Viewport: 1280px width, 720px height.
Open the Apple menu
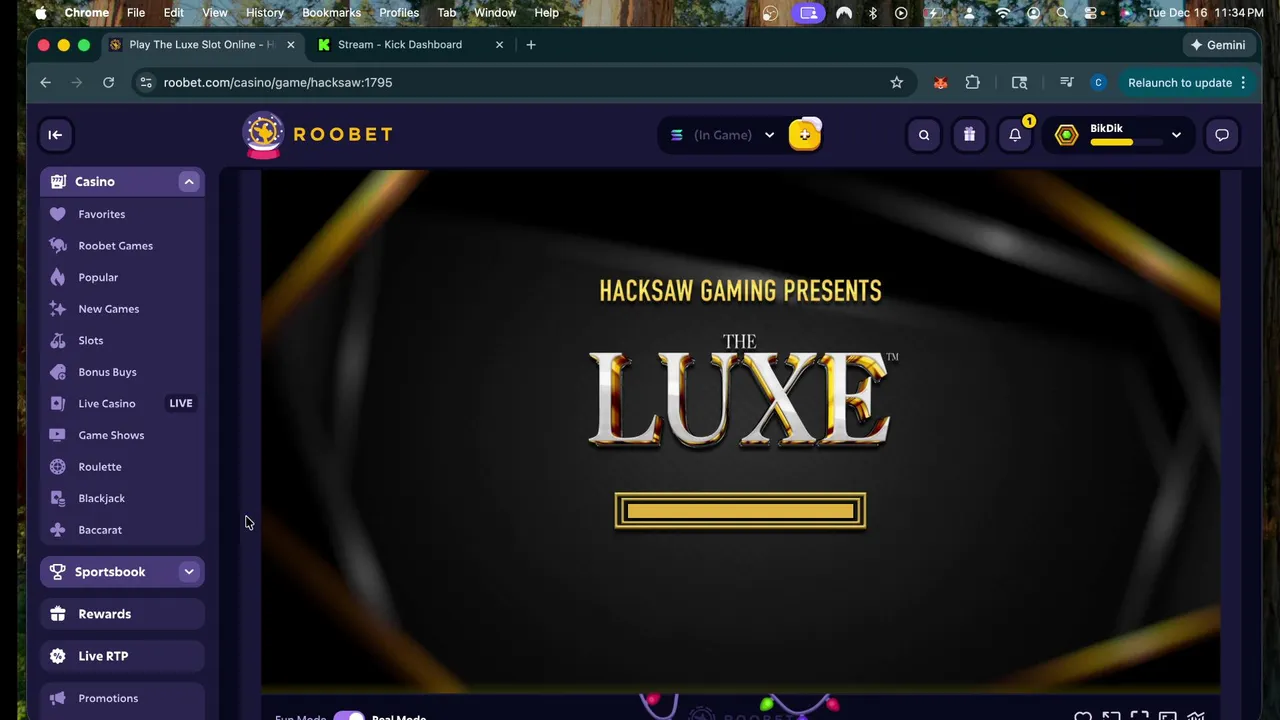pos(41,13)
